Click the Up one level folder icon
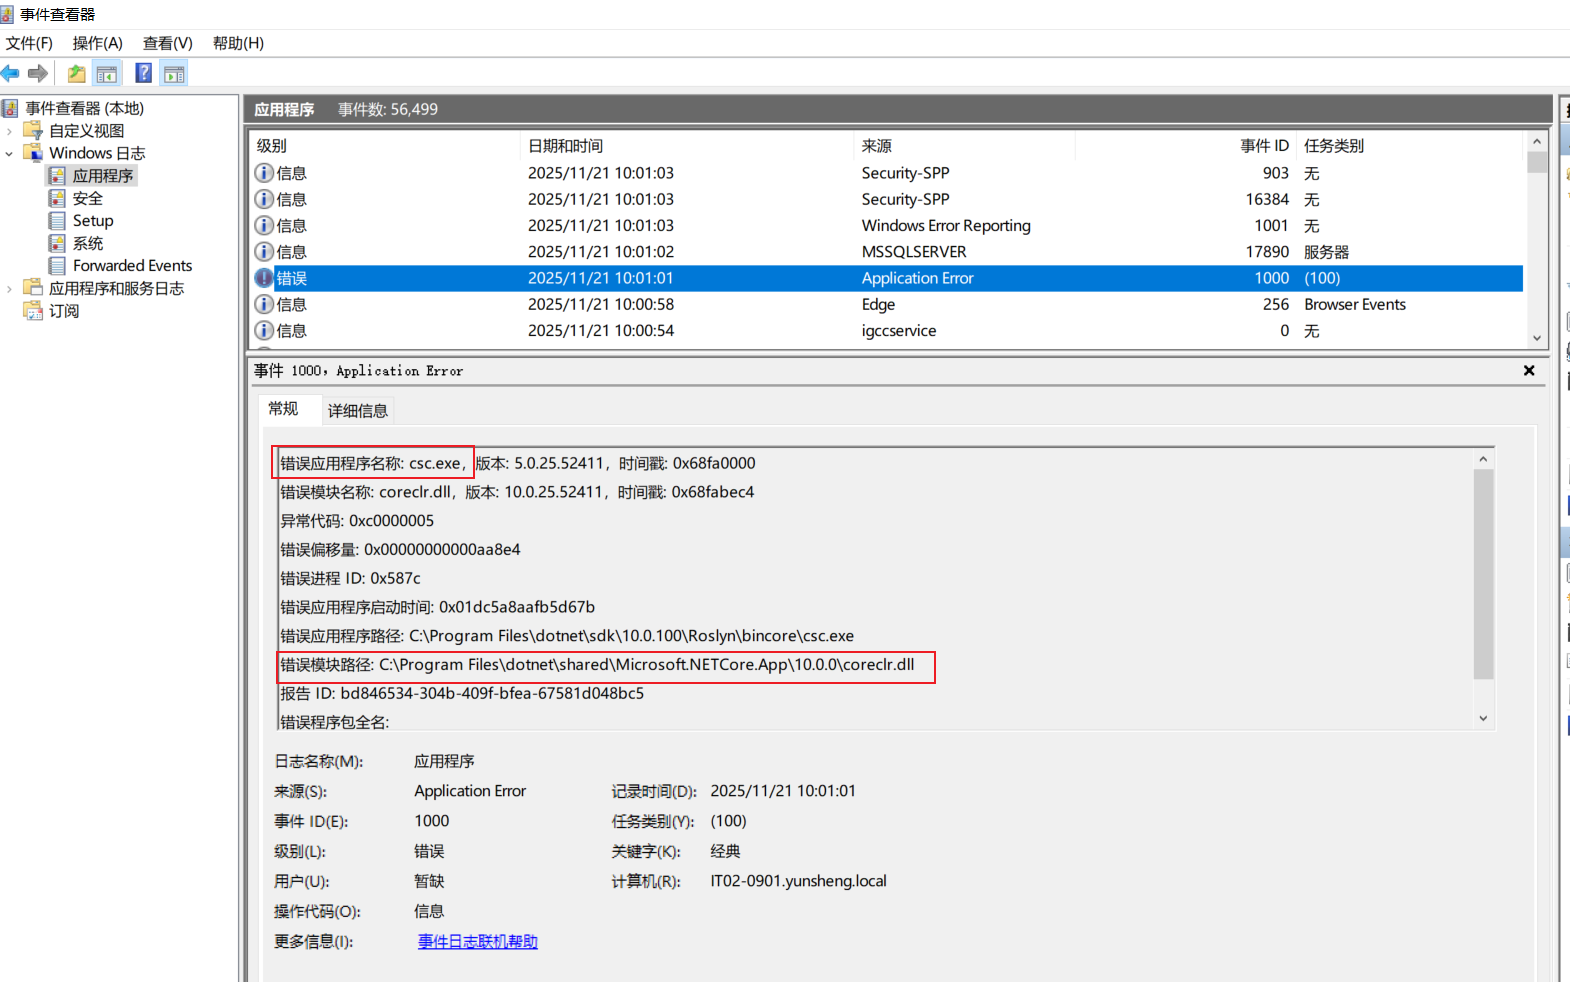The width and height of the screenshot is (1570, 982). (x=76, y=73)
